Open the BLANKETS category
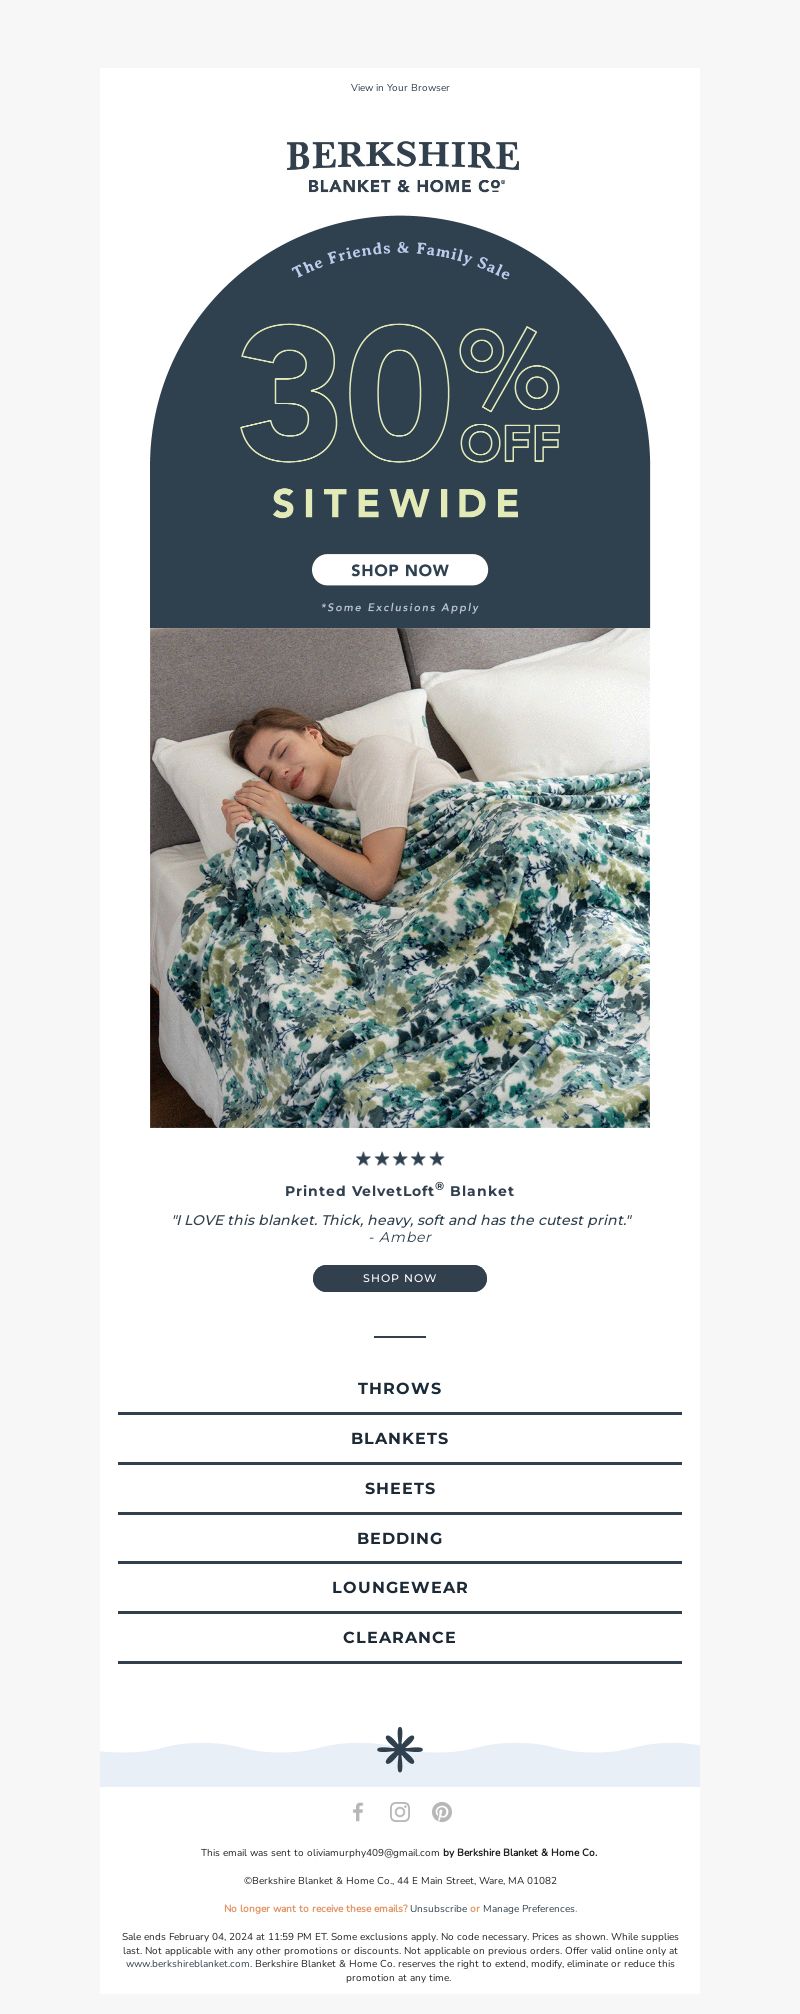Image resolution: width=800 pixels, height=2014 pixels. 400,1438
